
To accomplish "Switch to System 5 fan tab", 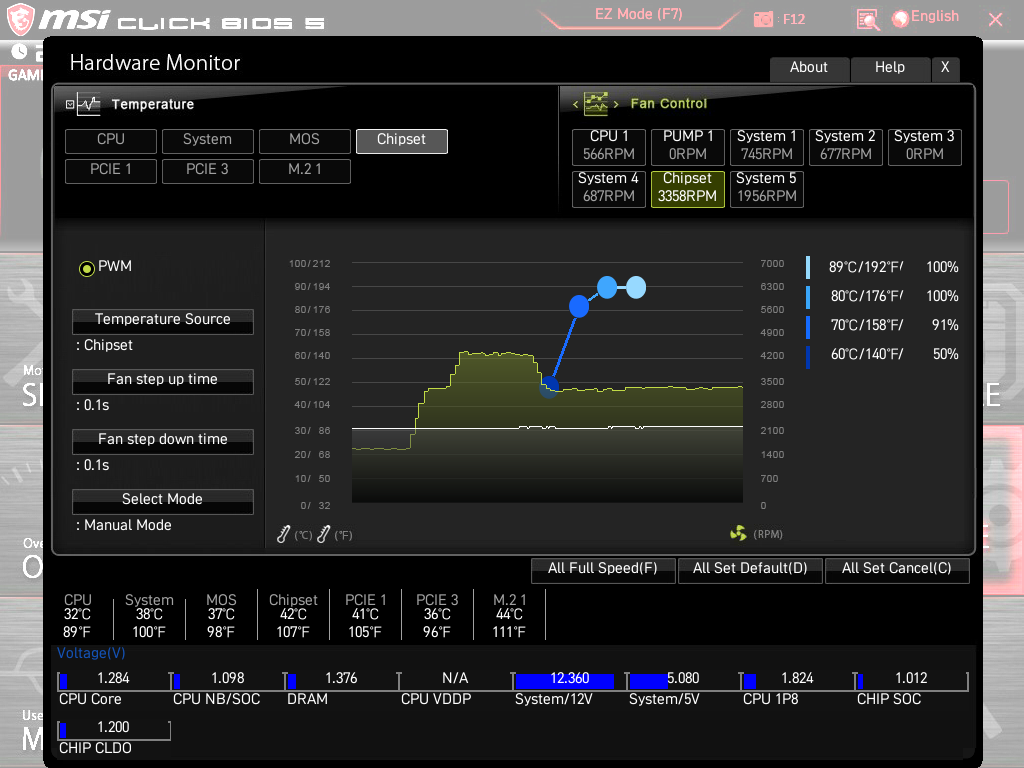I will (x=767, y=189).
